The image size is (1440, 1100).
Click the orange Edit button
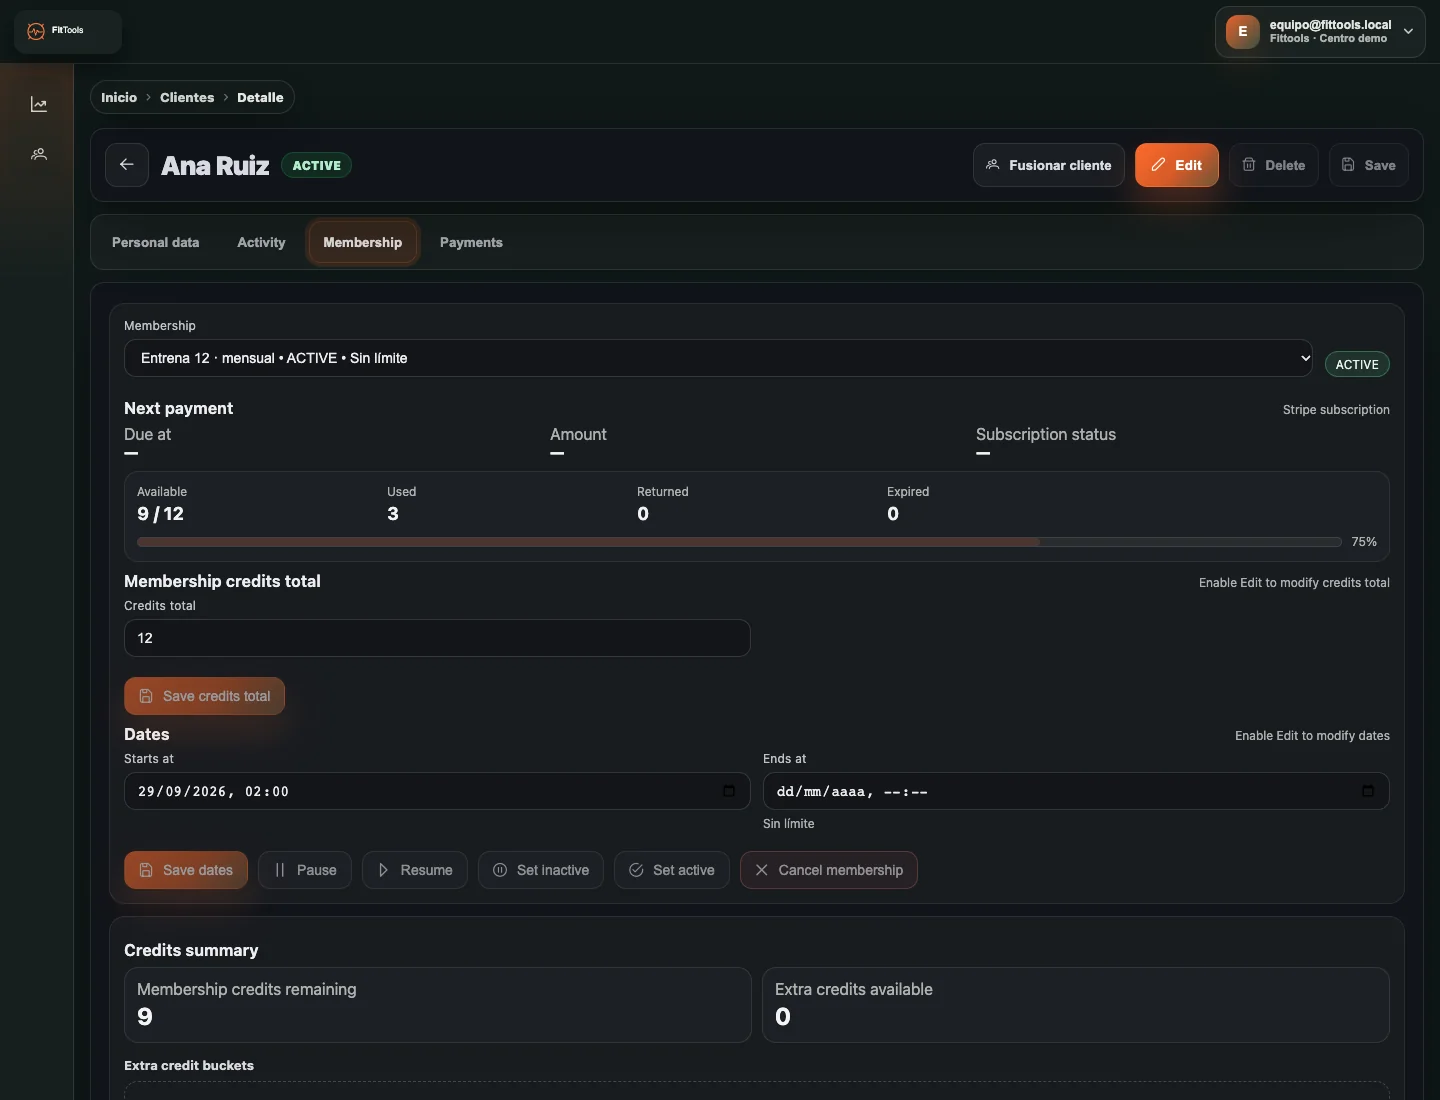(1177, 165)
